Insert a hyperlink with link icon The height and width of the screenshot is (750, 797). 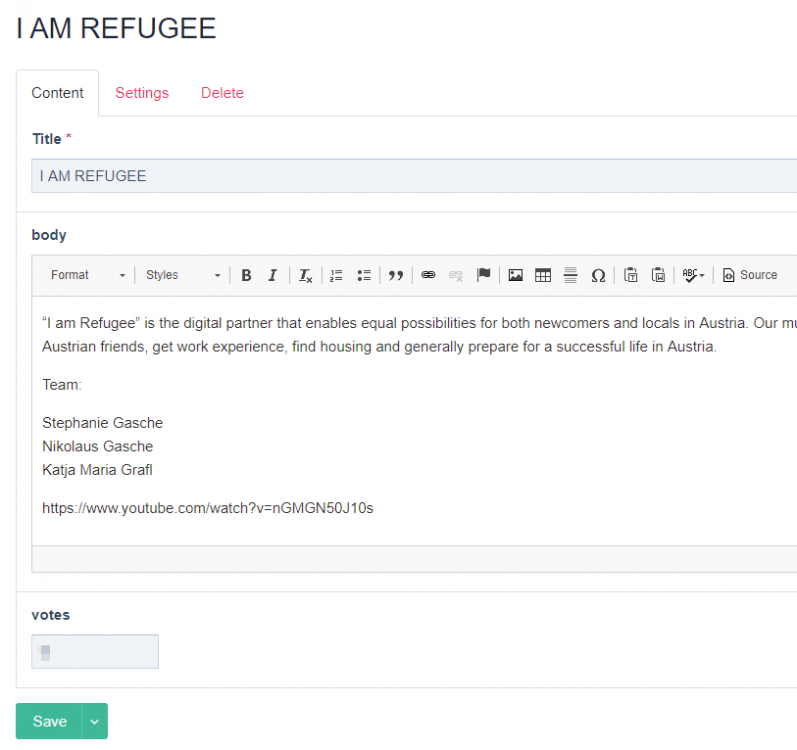click(428, 275)
